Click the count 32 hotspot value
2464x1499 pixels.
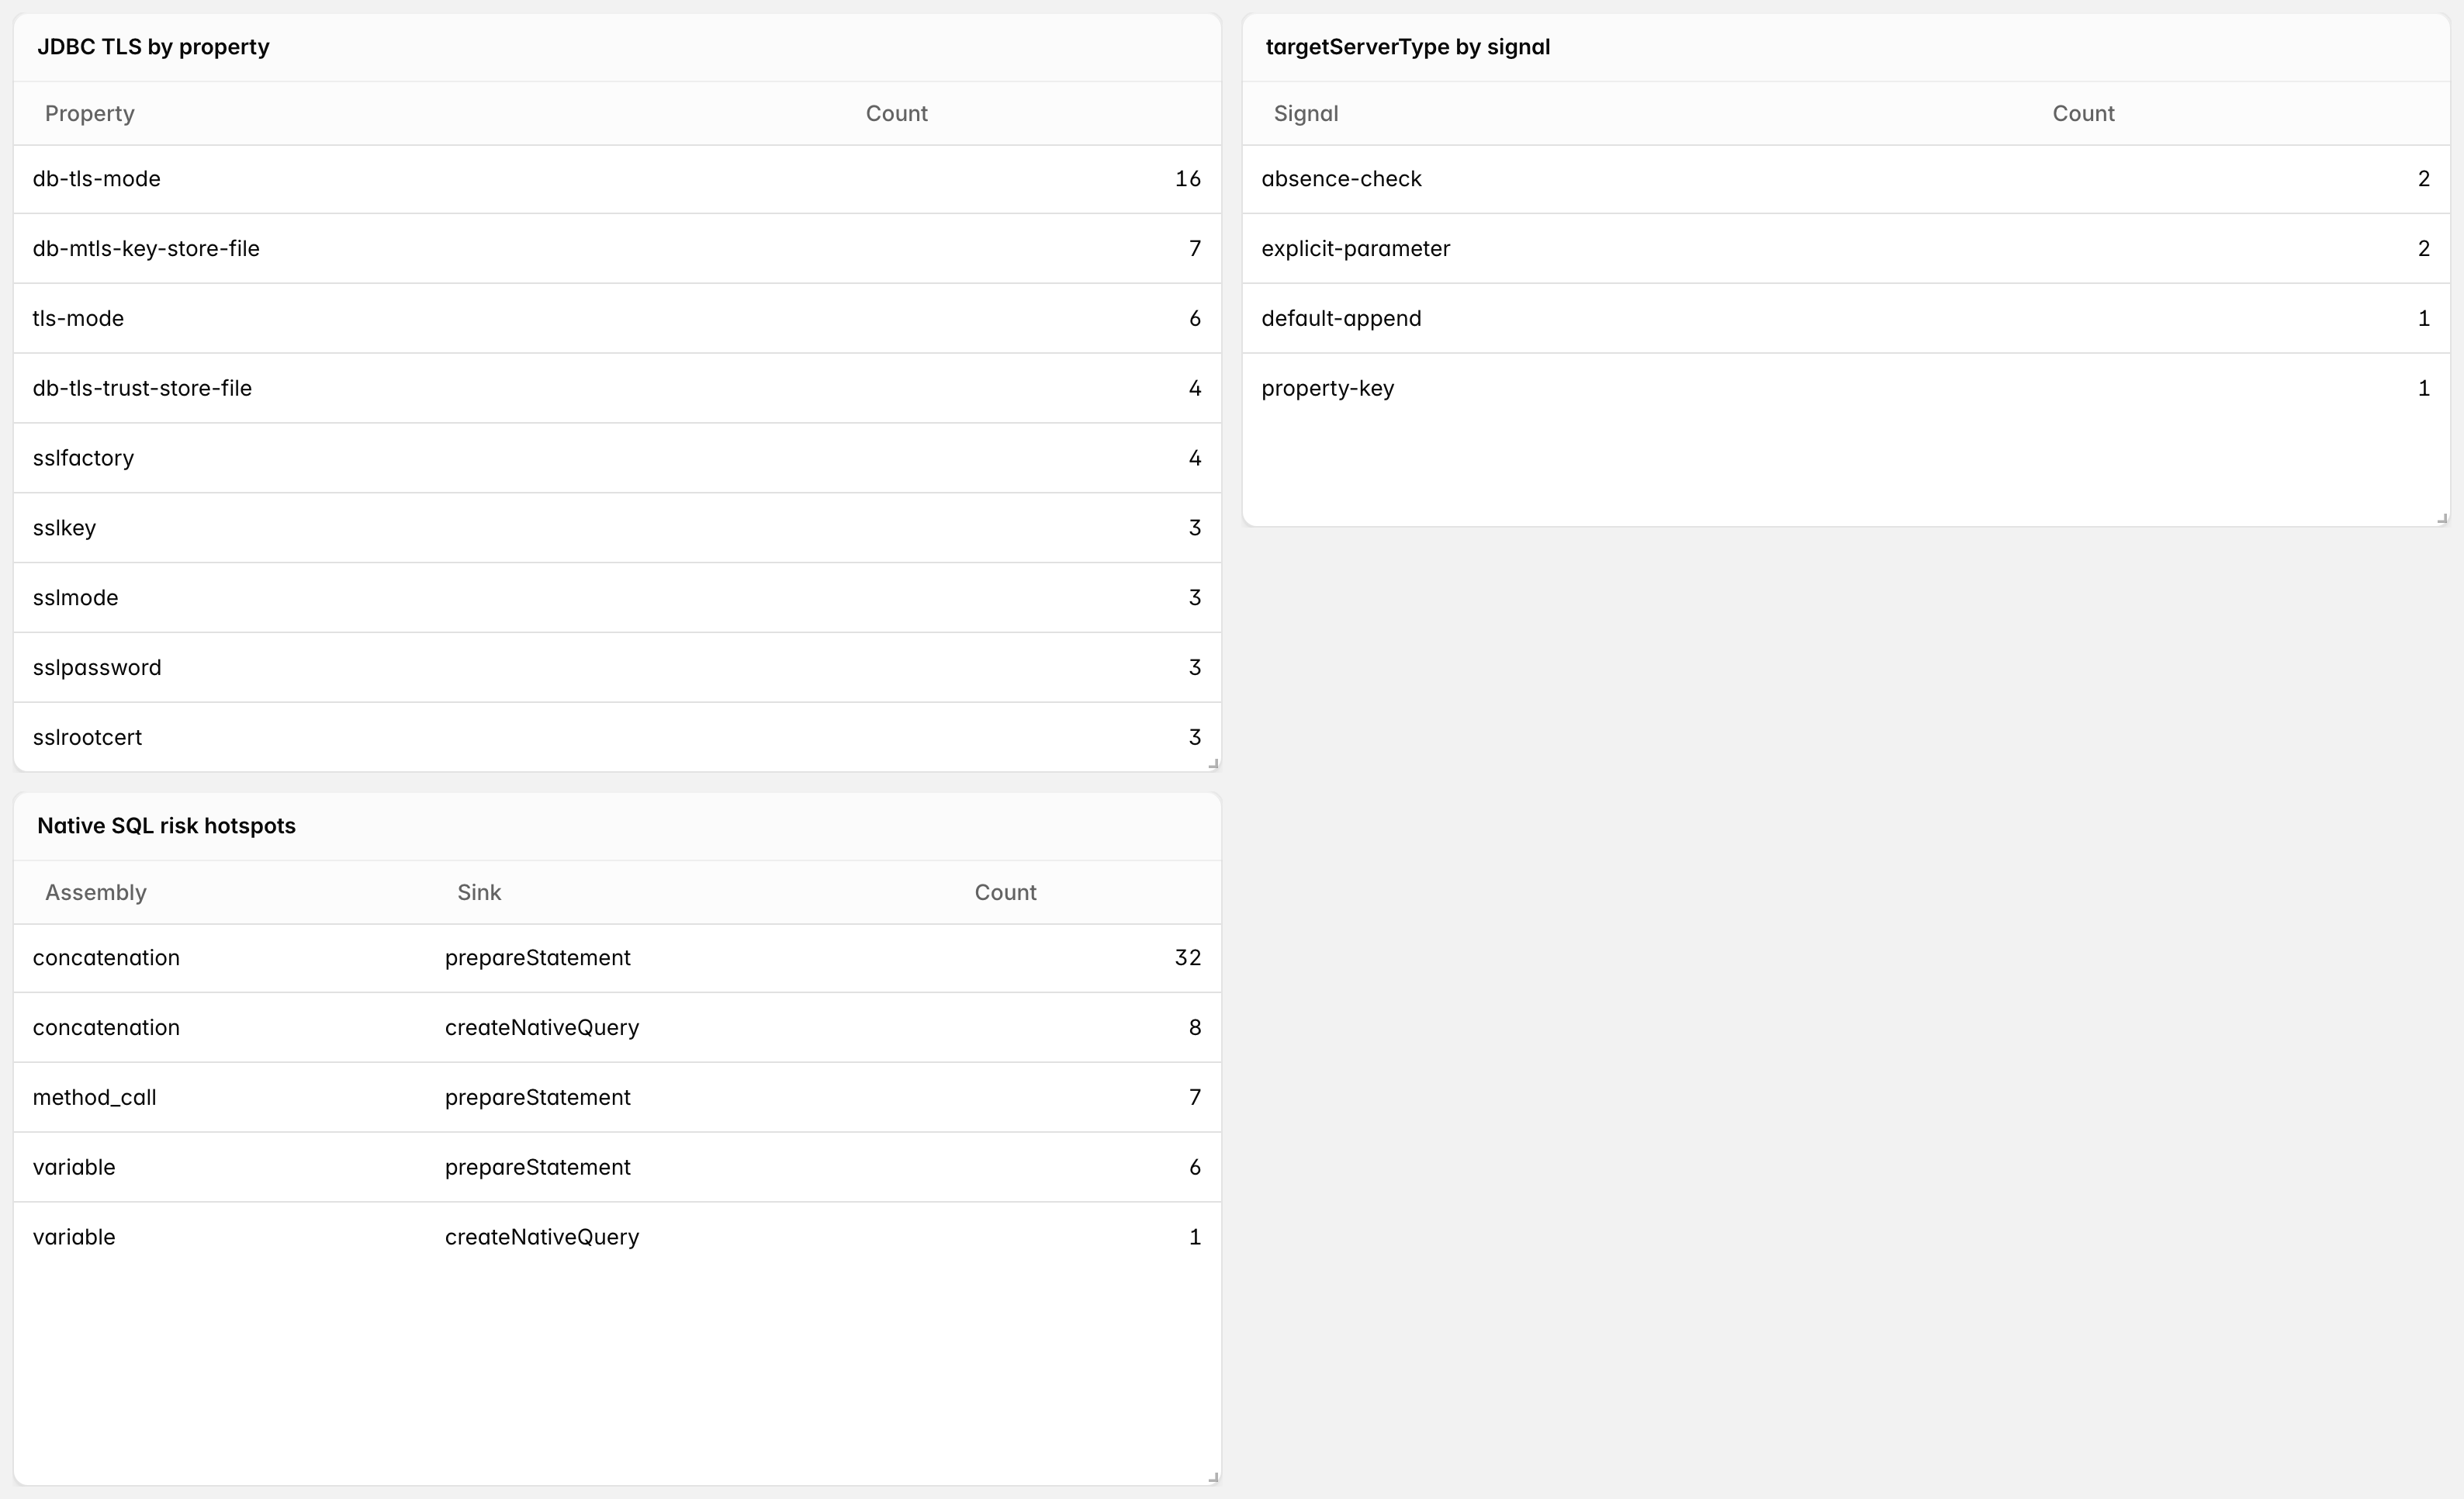click(1188, 958)
